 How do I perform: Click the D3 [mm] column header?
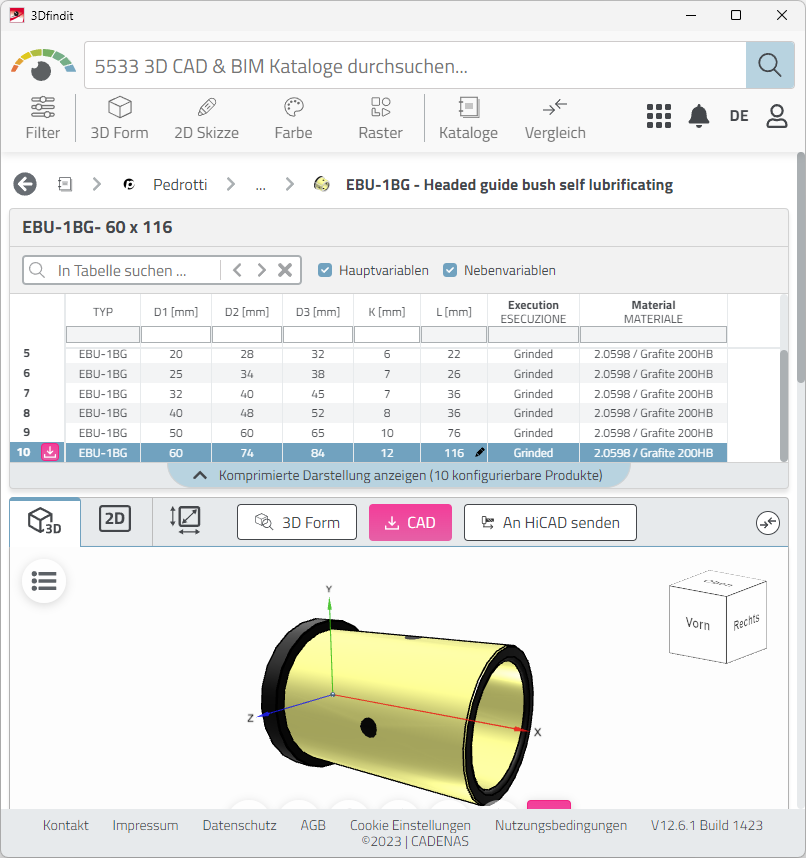coord(318,312)
